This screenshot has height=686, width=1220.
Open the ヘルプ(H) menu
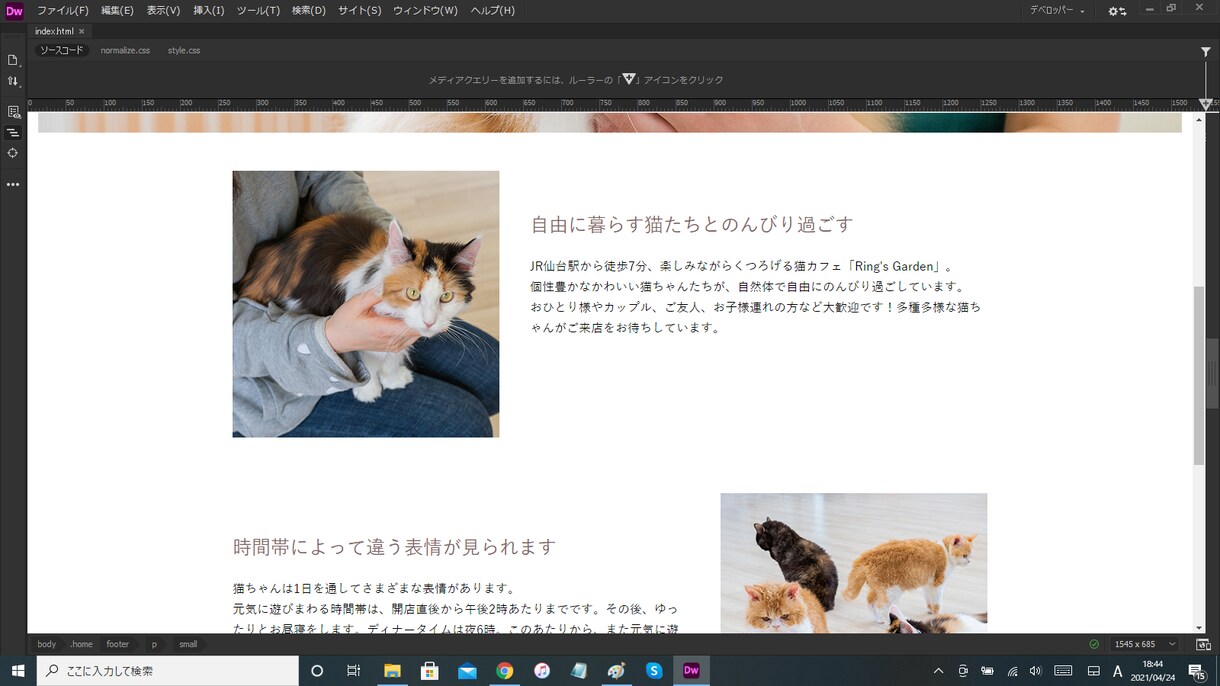pyautogui.click(x=493, y=10)
